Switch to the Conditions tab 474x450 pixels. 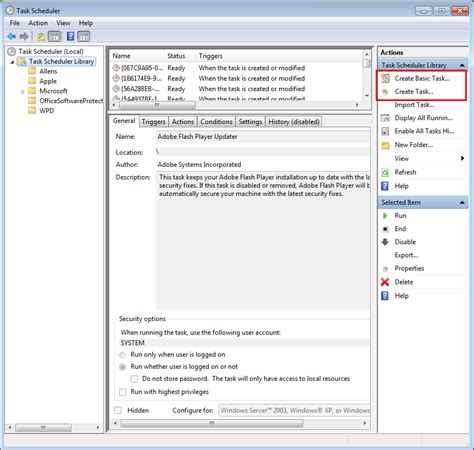click(216, 122)
